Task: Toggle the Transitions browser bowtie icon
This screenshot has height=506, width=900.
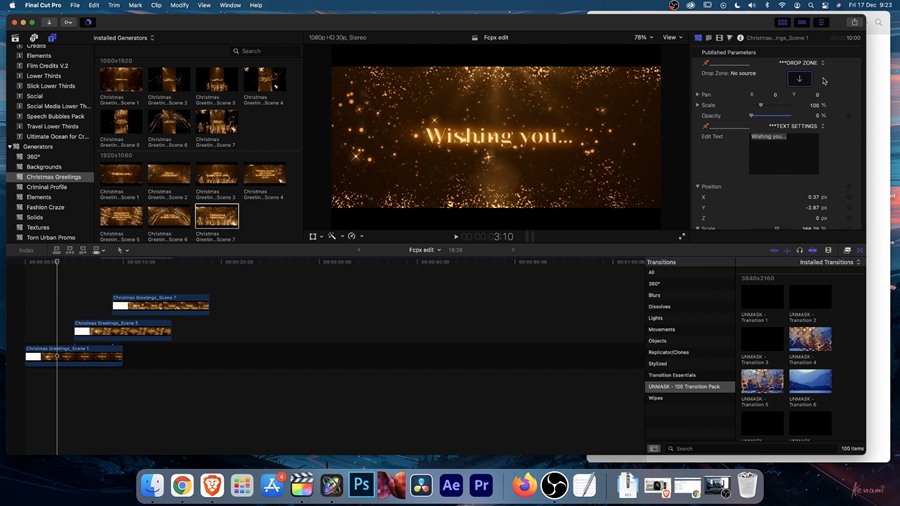Action: (860, 251)
